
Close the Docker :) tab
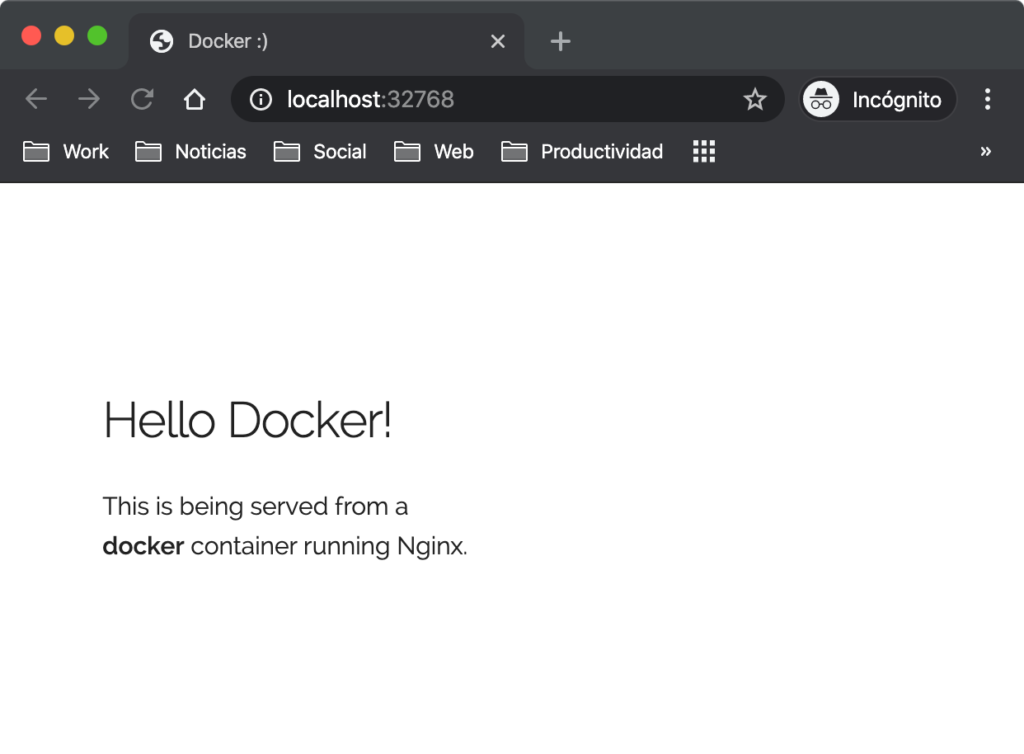[x=498, y=41]
